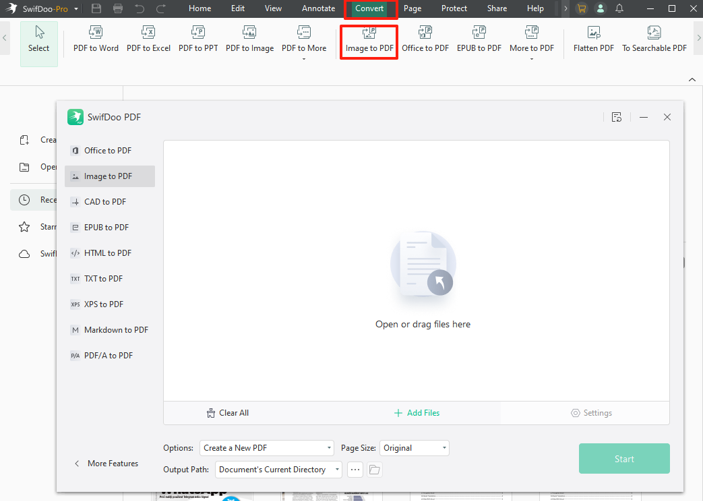Screen dimensions: 703x501
Task: Open Output Path dropdown
Action: (x=278, y=469)
